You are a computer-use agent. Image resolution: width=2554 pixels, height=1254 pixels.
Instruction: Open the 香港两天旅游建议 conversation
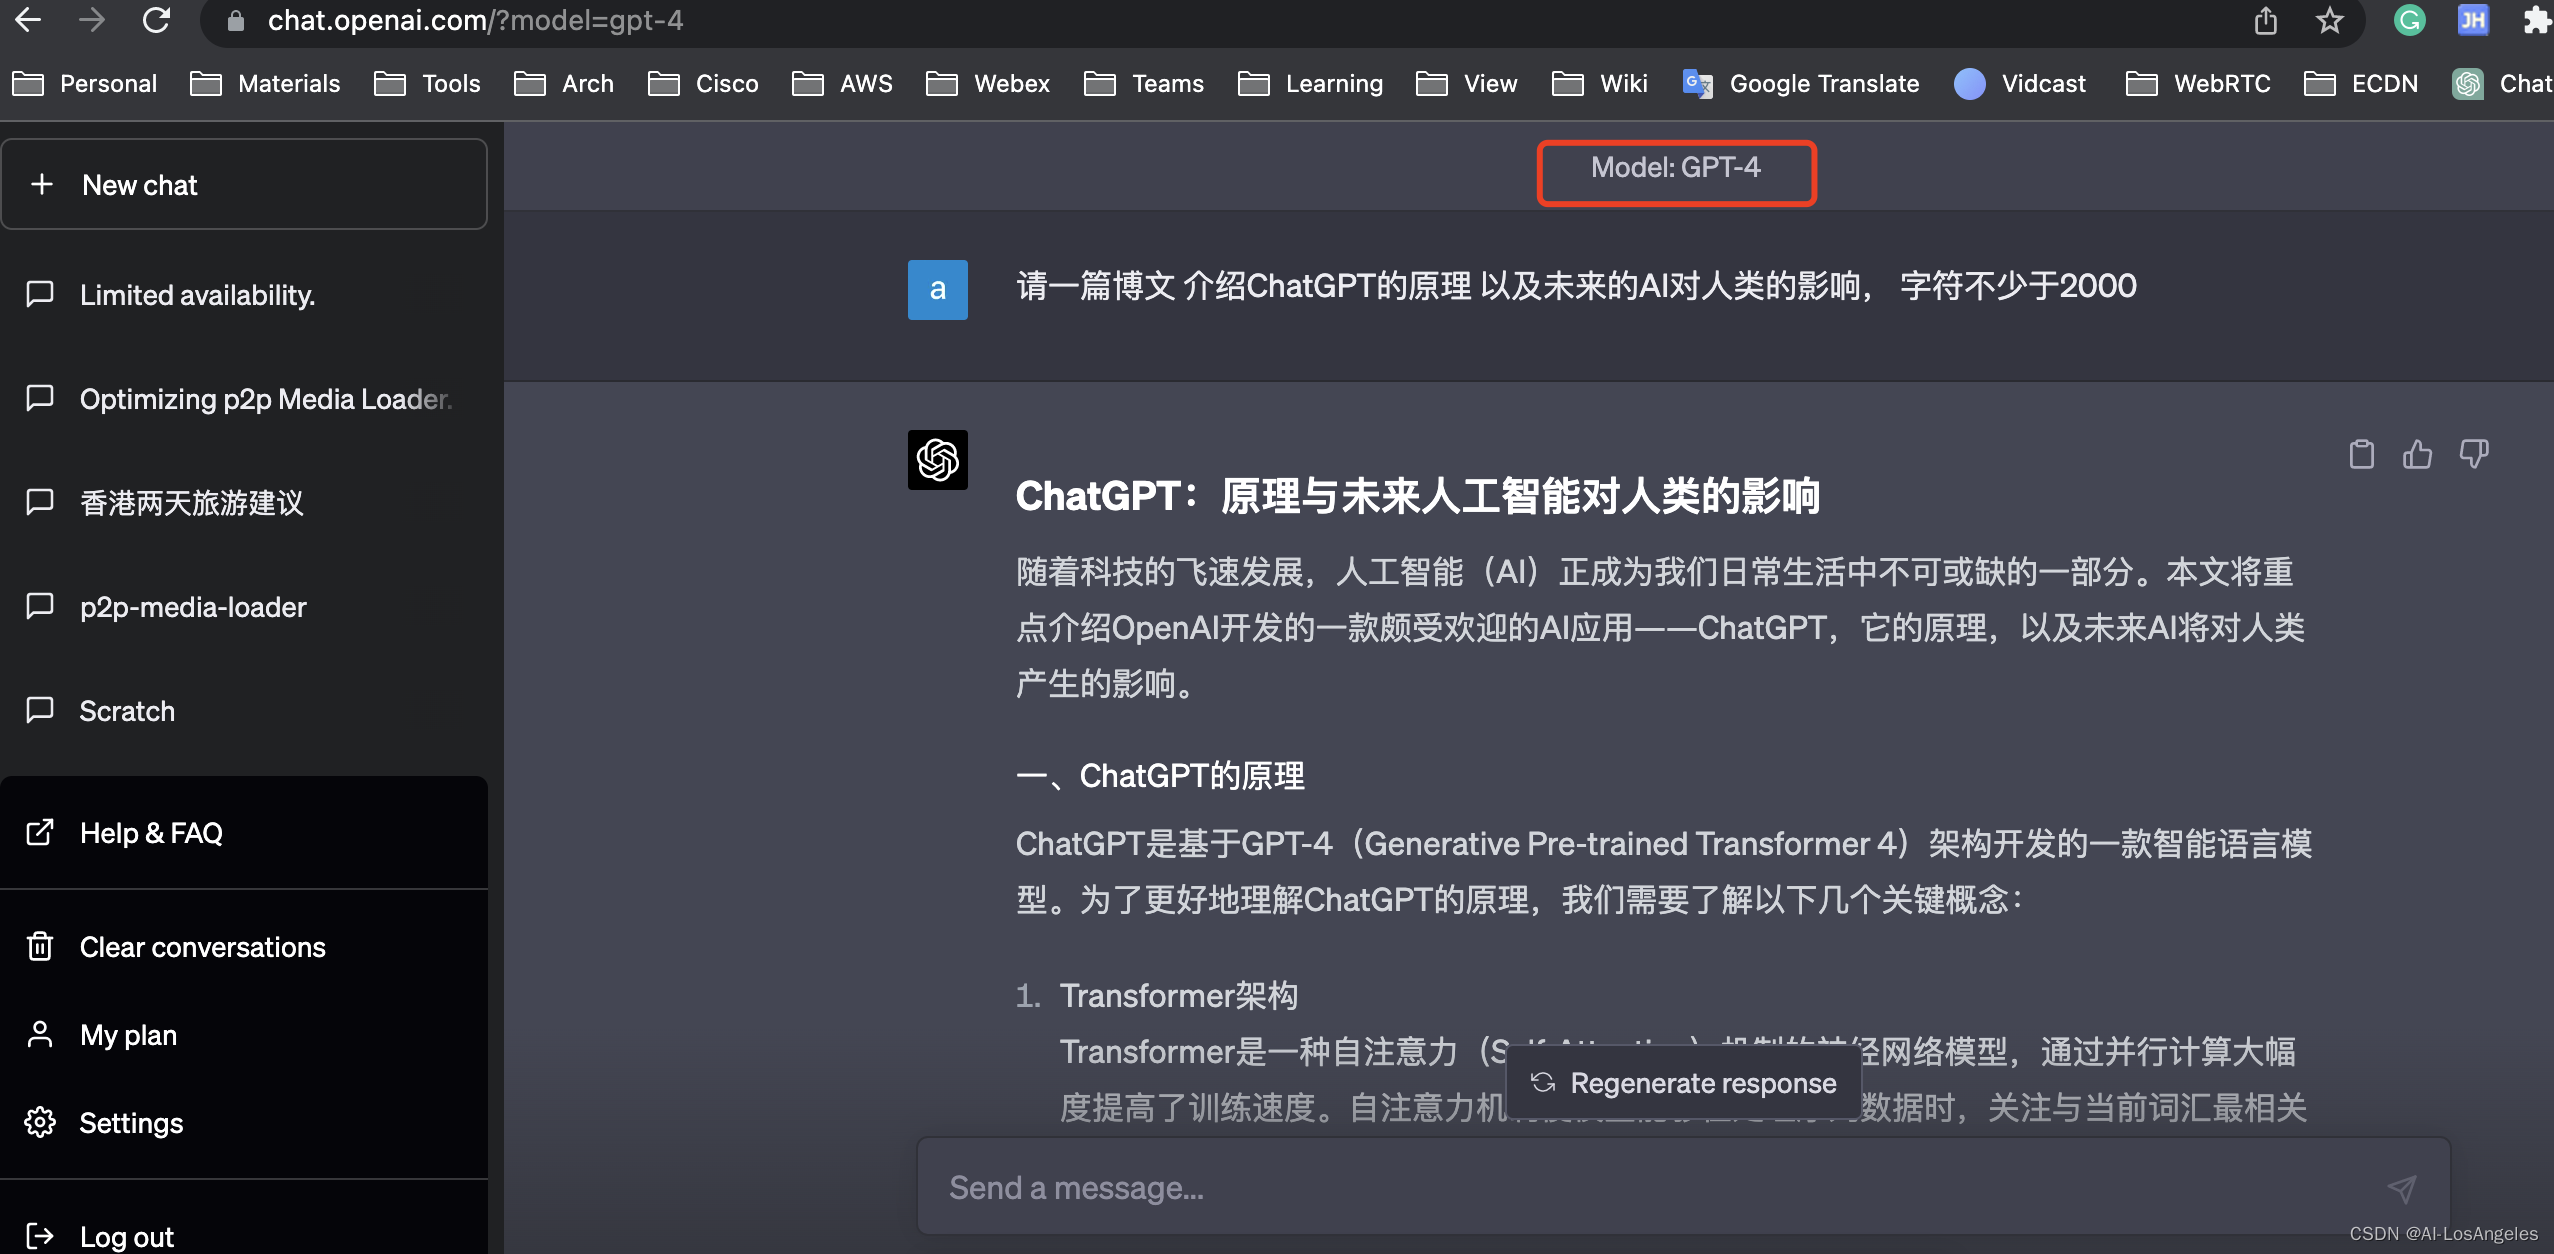(244, 503)
